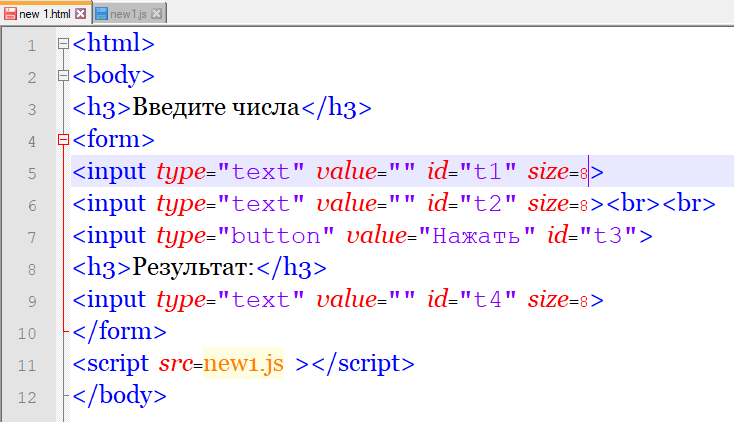734x422 pixels.
Task: Collapse the form tag fold marker
Action: coord(63,140)
